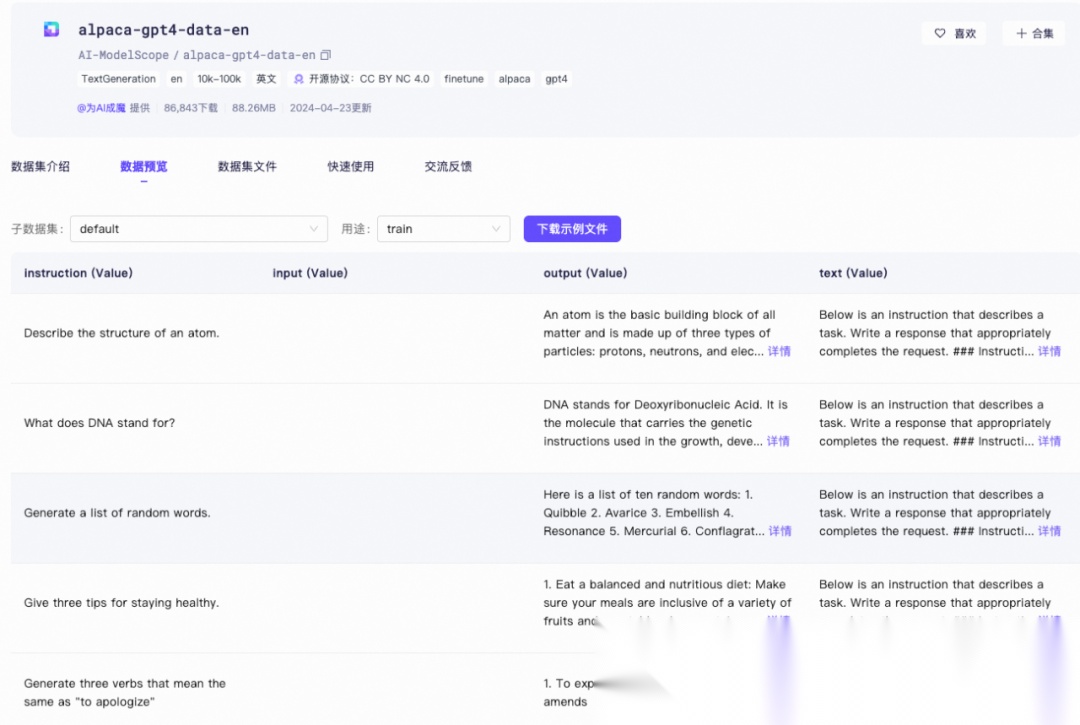Select the alpaca tag
1080x725 pixels.
click(515, 79)
